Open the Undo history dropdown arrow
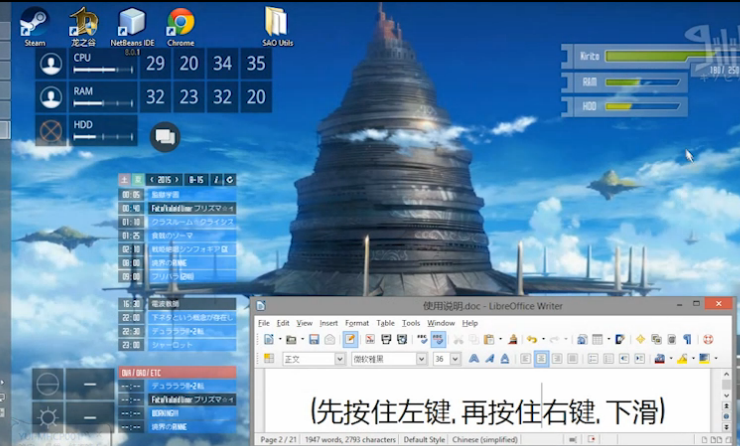This screenshot has width=740, height=446. (x=543, y=339)
